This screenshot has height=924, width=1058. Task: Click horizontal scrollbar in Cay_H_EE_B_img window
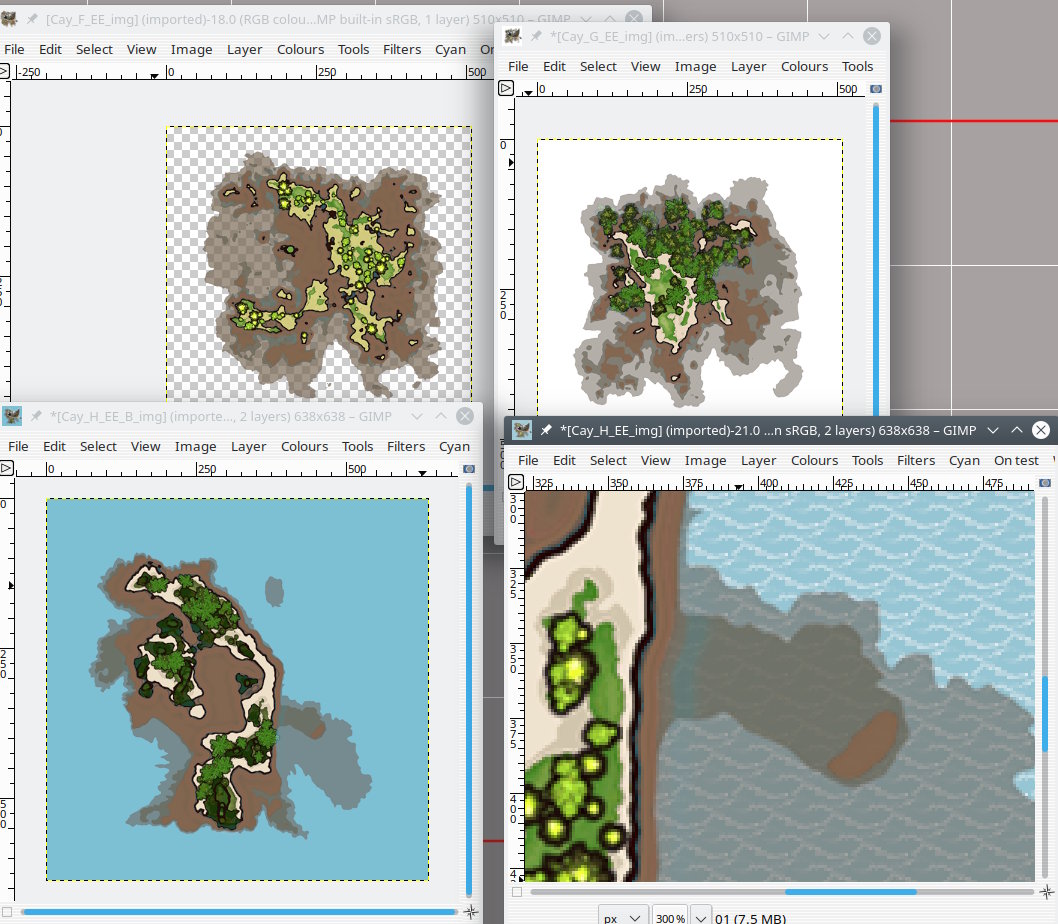tap(239, 912)
